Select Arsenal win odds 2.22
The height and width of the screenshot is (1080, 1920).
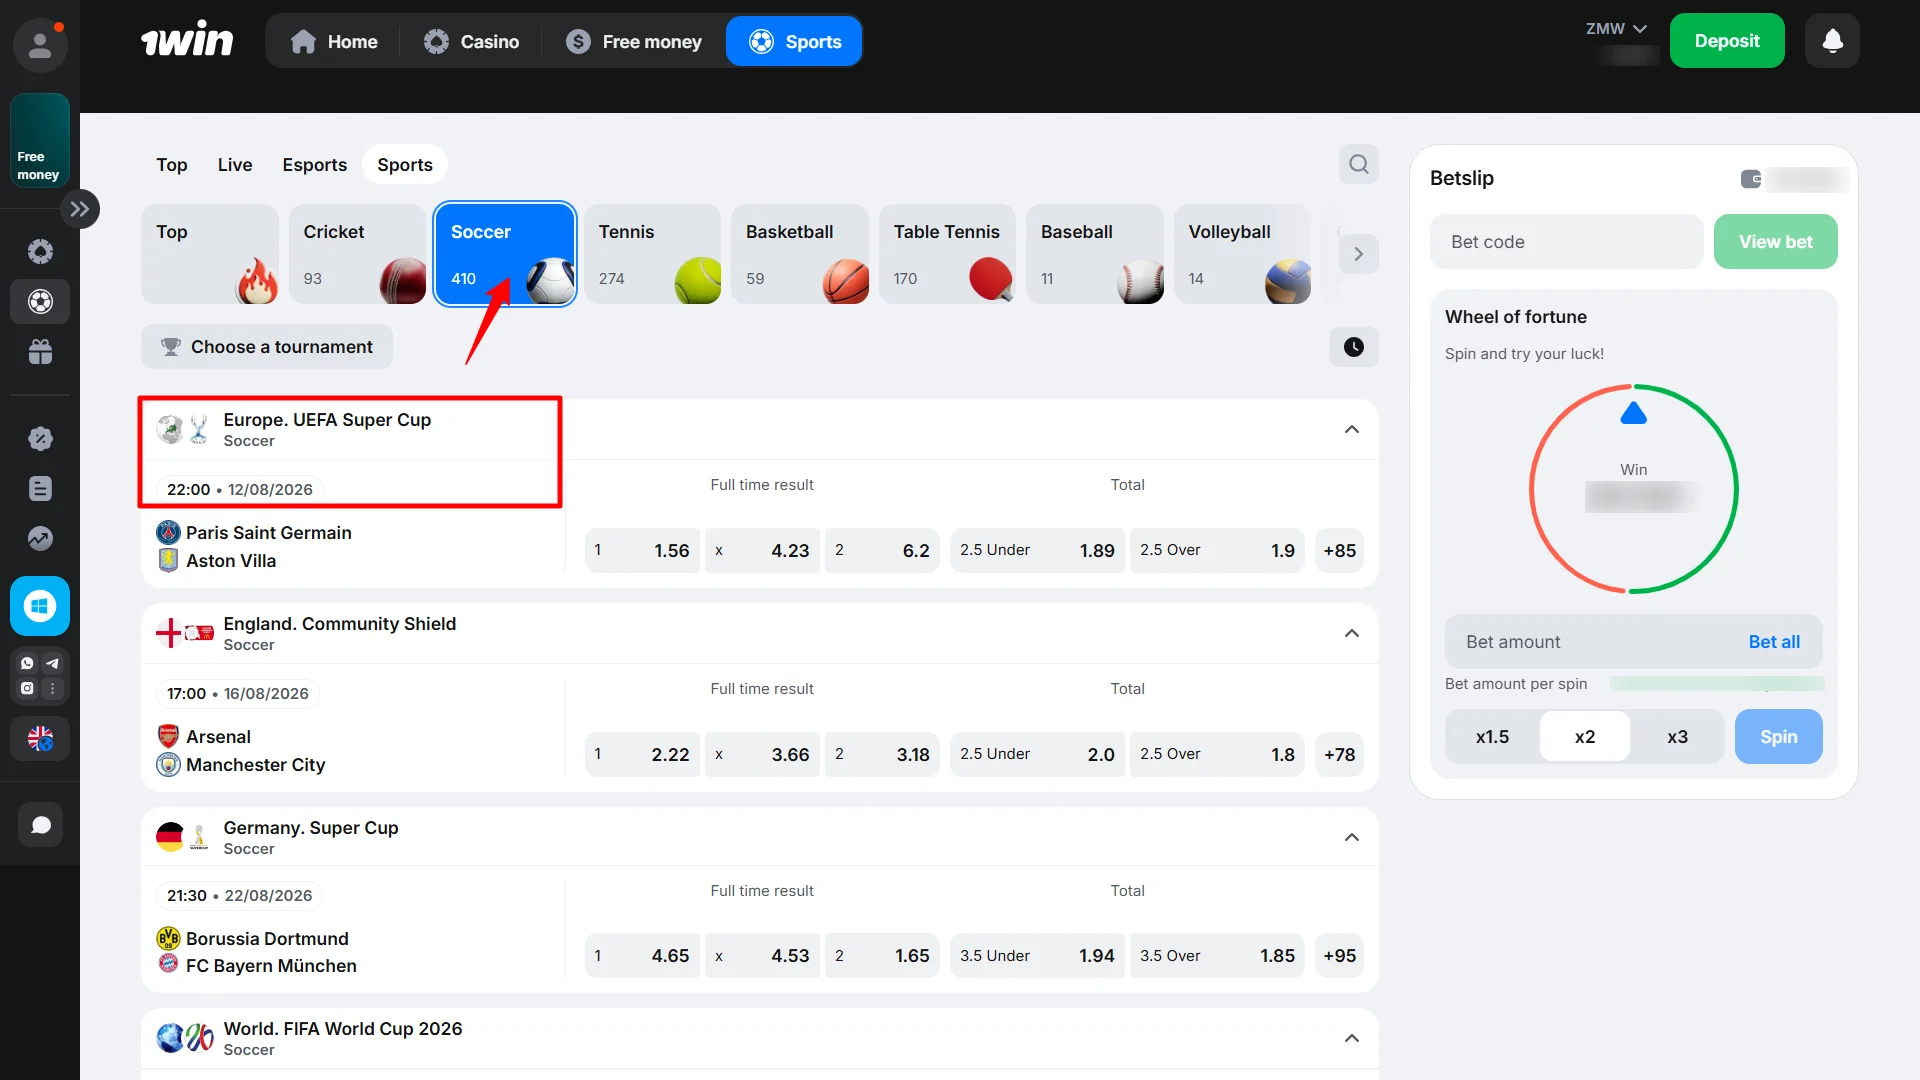(x=642, y=755)
